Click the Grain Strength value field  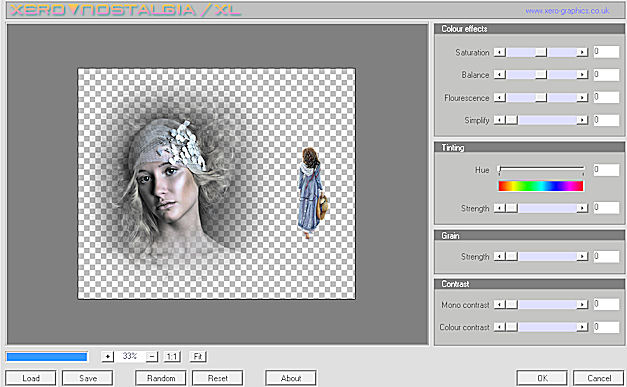pos(606,256)
